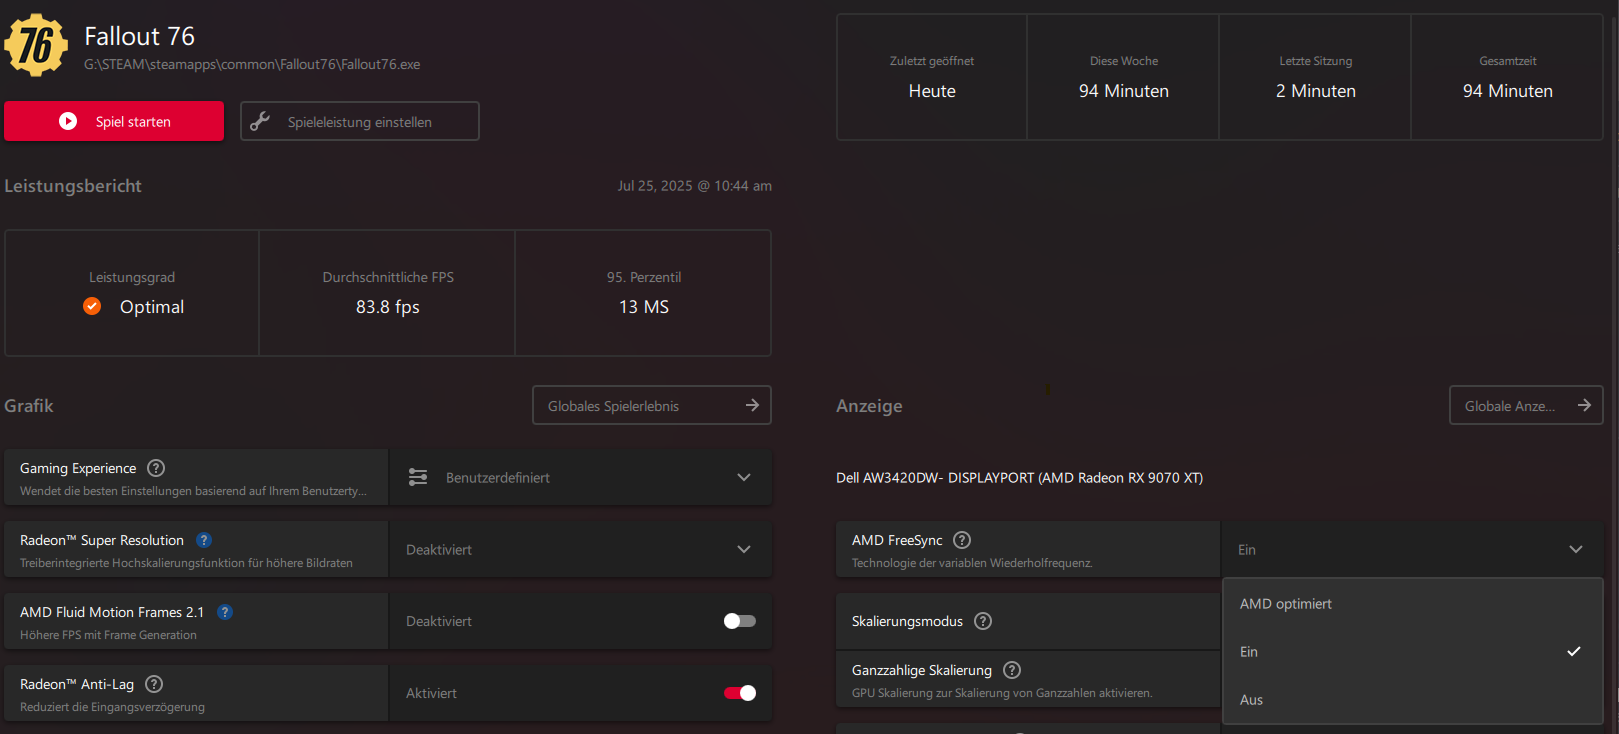
Task: Select Aus in FreeSync menu
Action: (1413, 700)
